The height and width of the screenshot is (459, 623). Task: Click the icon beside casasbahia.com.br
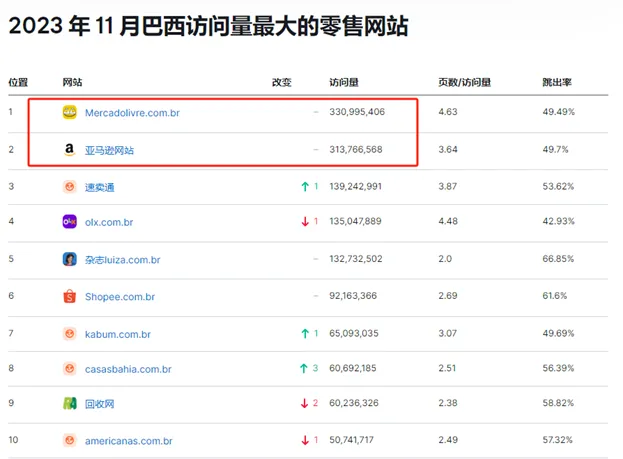[70, 368]
